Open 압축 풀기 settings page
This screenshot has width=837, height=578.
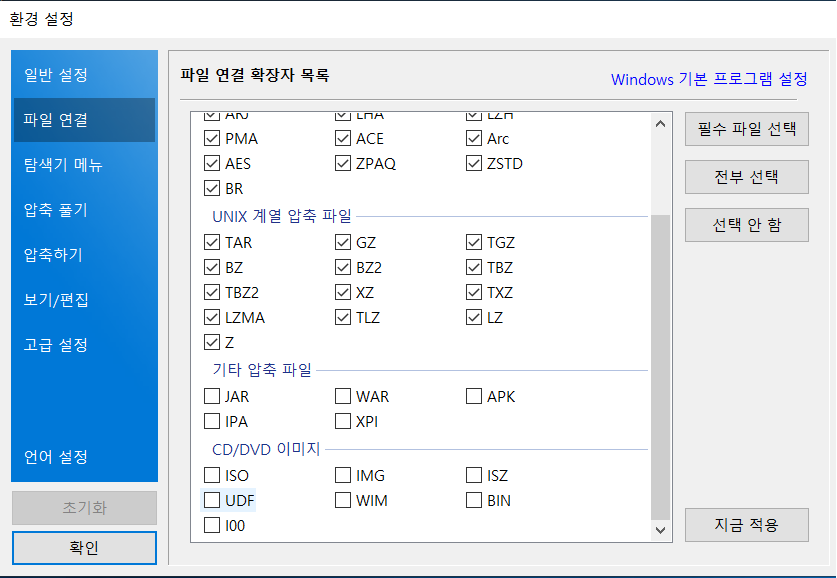click(84, 210)
